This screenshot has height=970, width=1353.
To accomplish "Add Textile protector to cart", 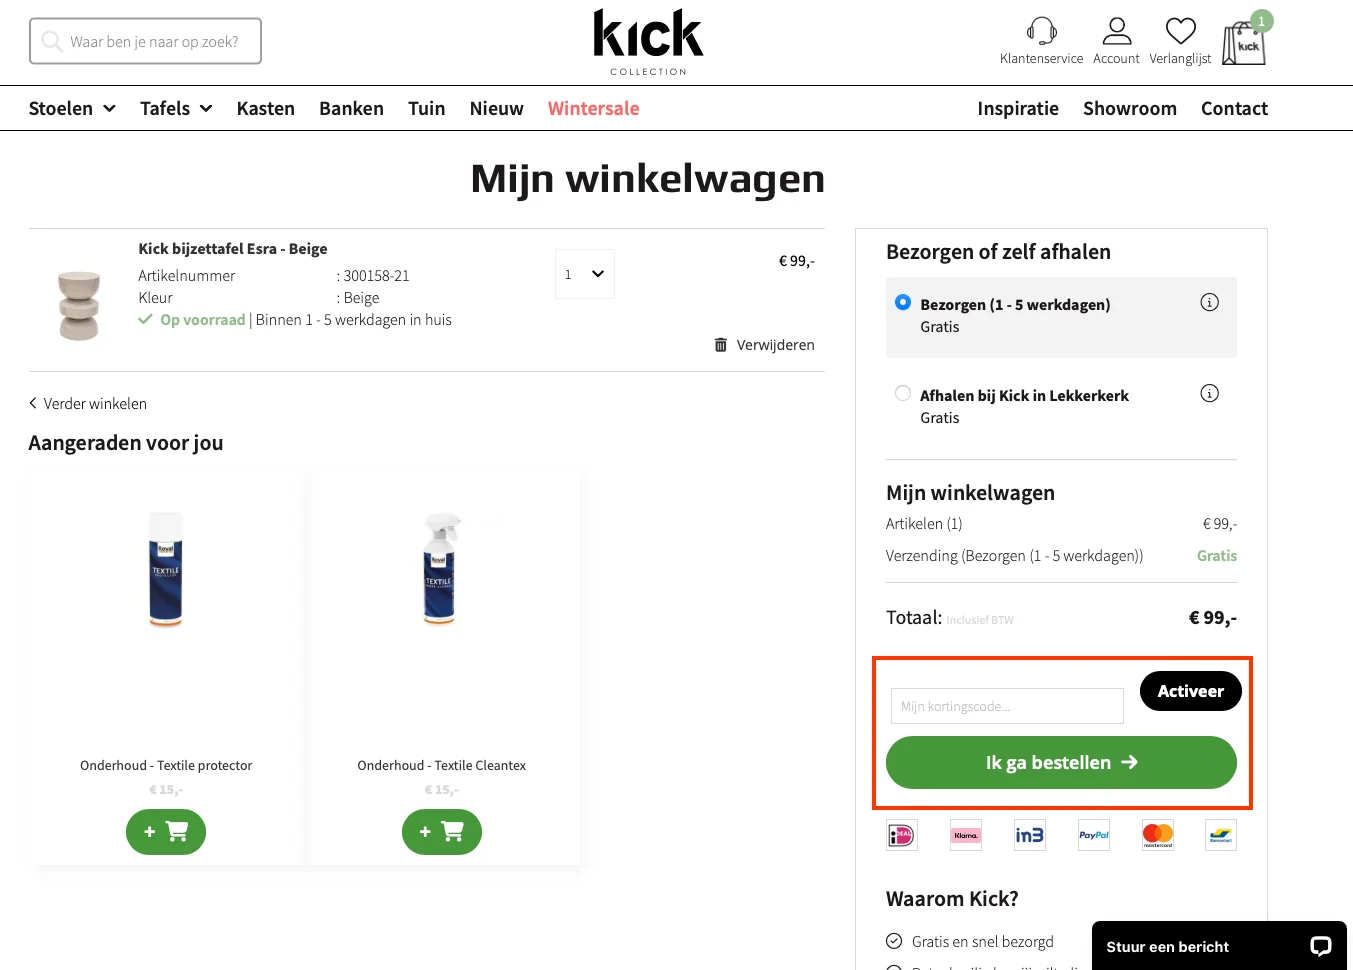I will point(166,831).
